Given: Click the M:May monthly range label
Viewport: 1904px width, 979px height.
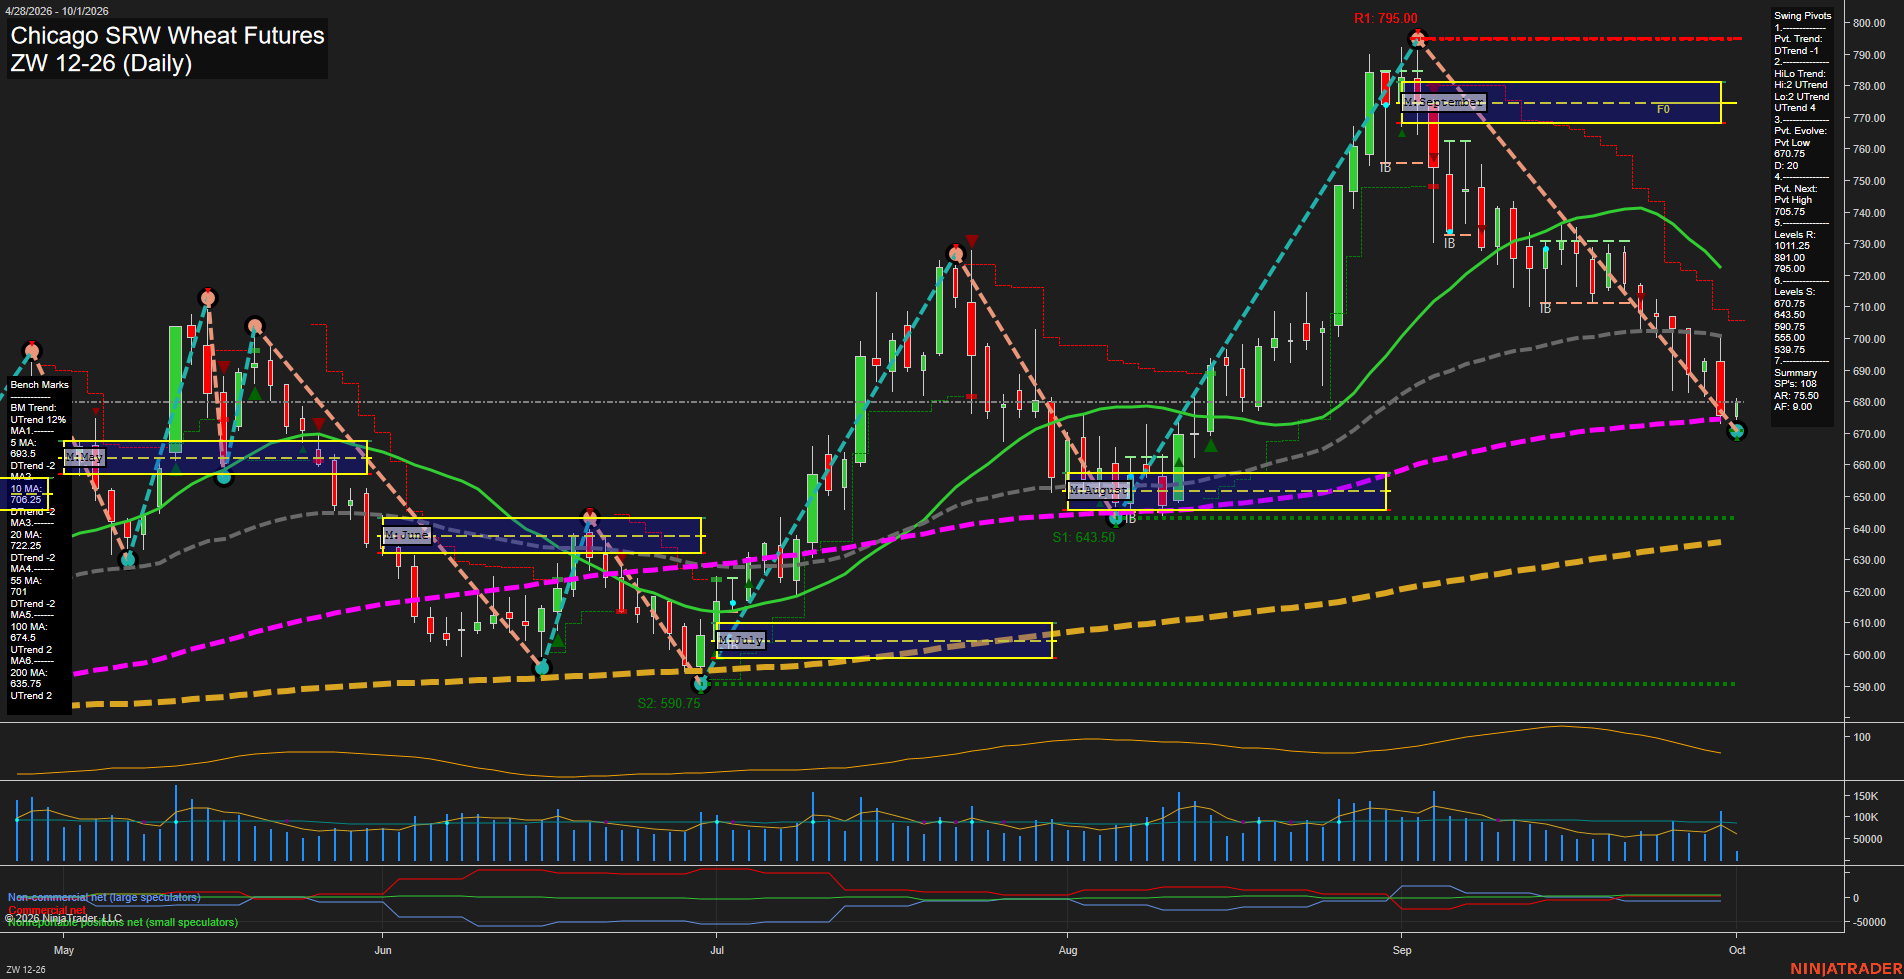Looking at the screenshot, I should pos(85,457).
